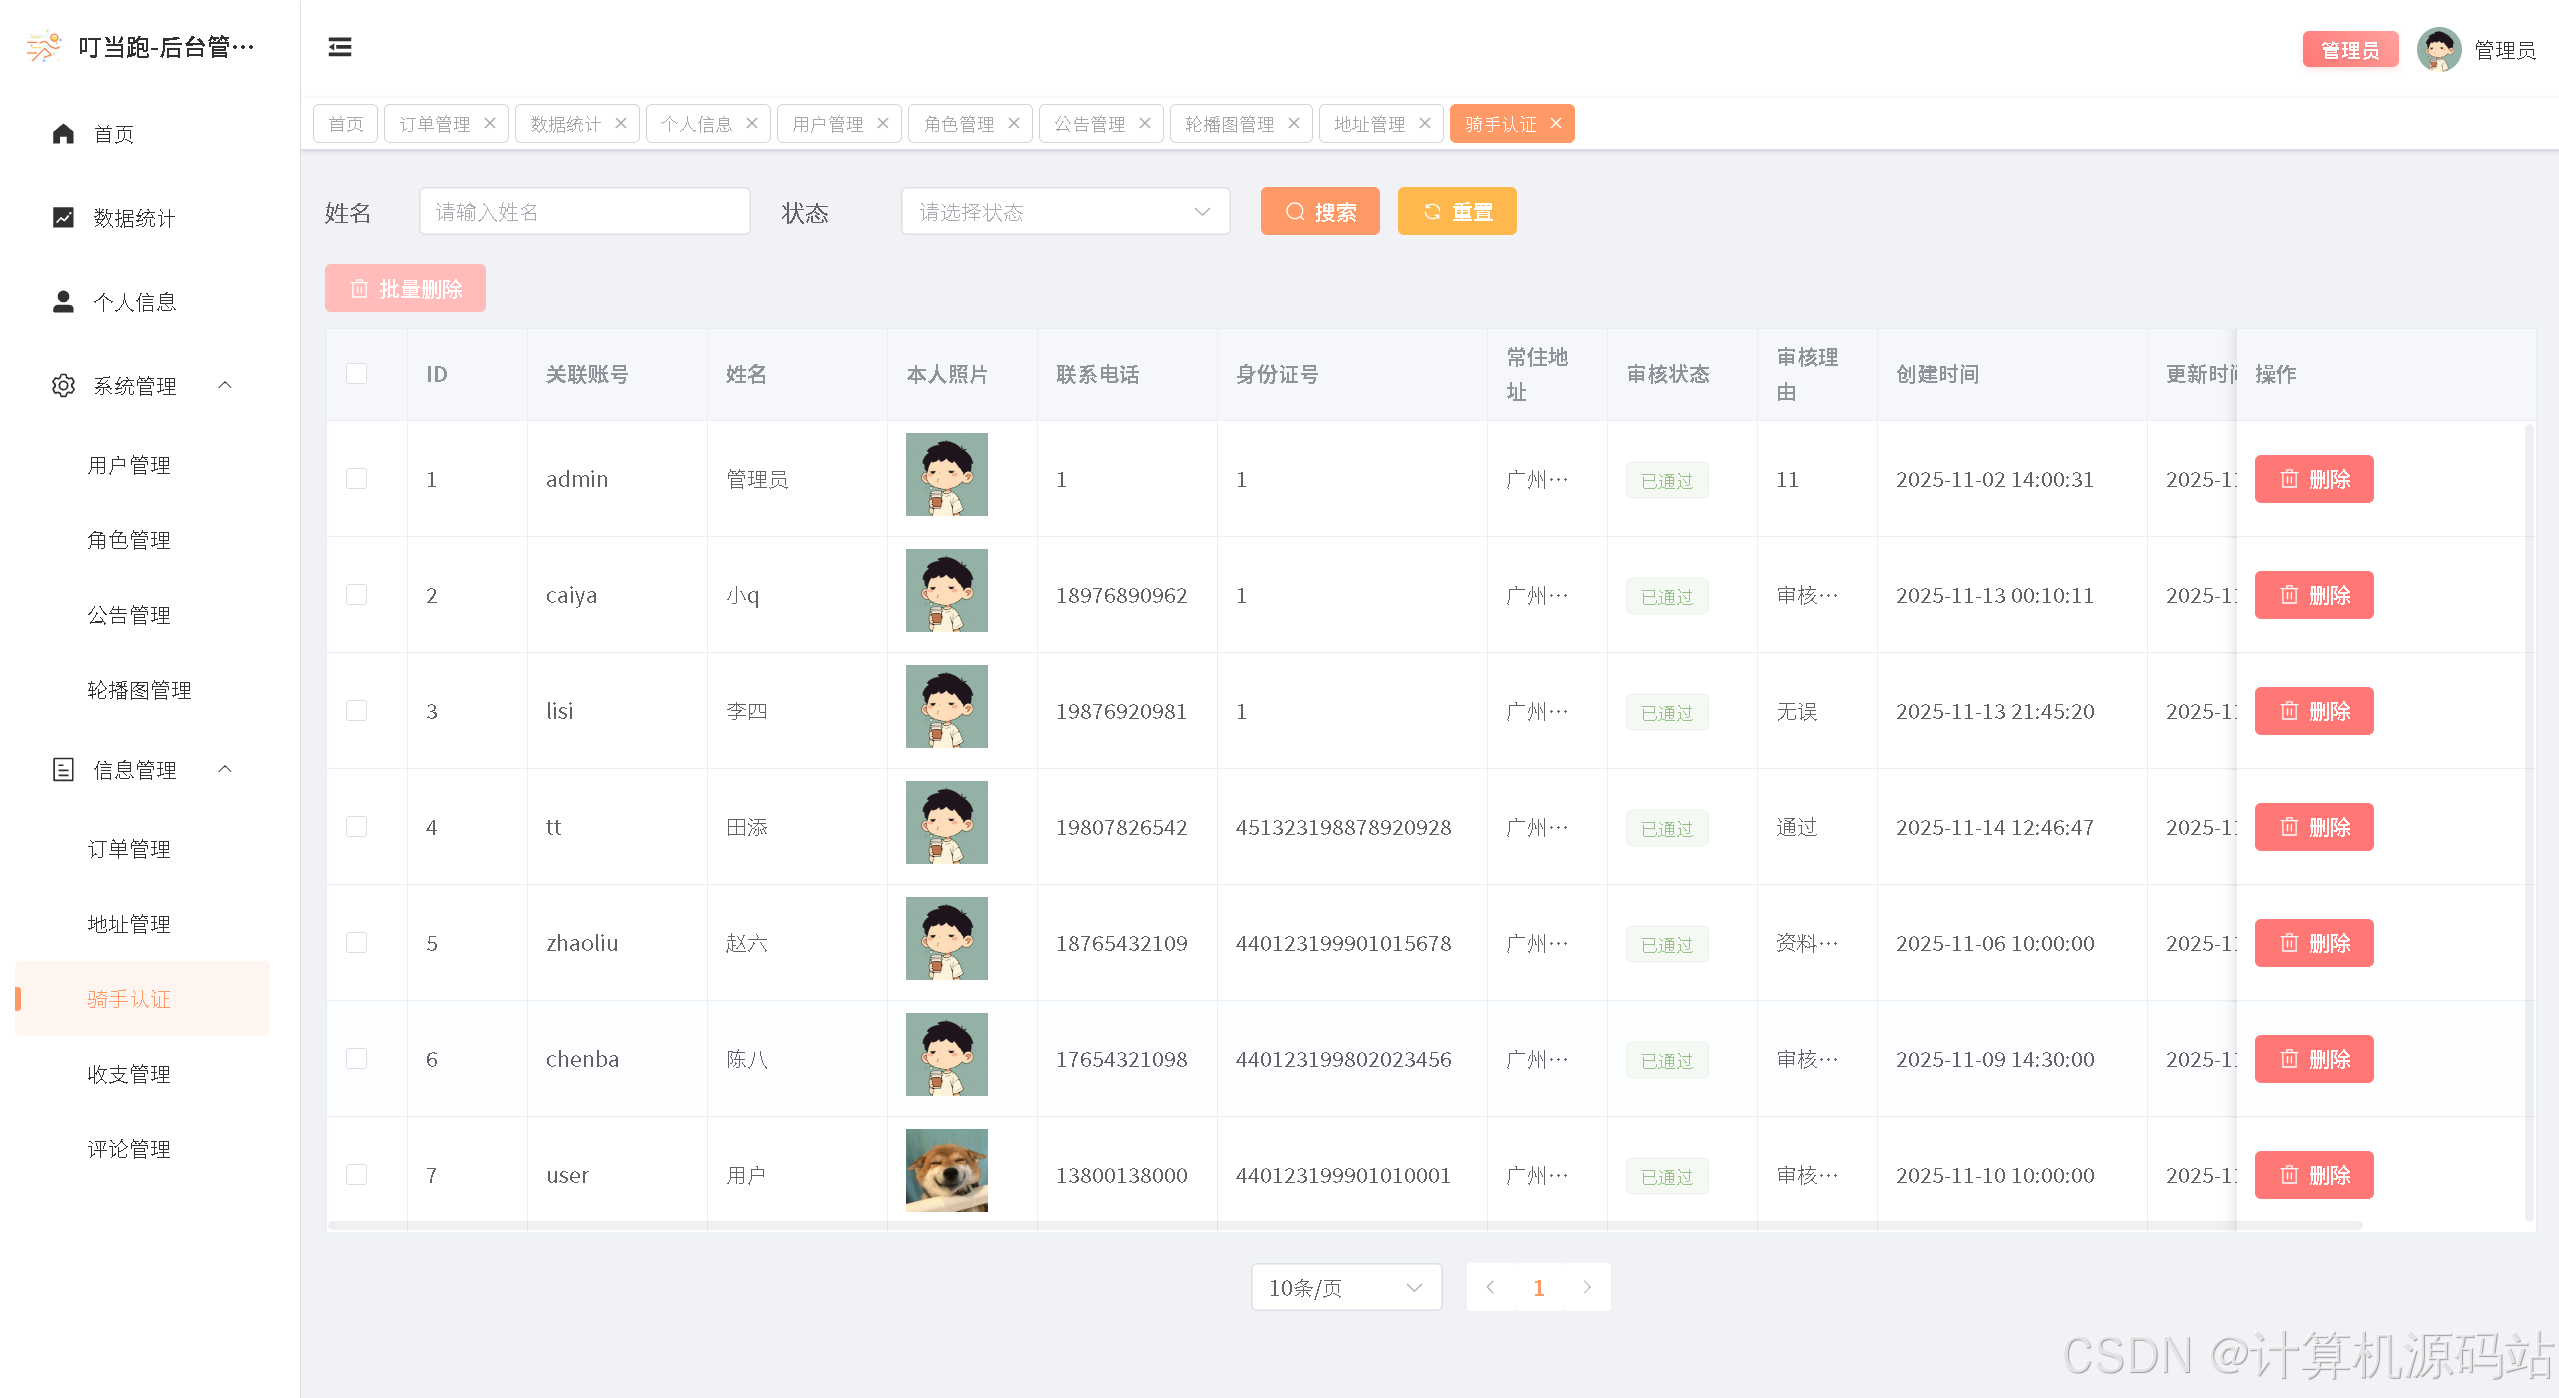
Task: Close the 订单管理 tab with X
Action: tap(490, 123)
